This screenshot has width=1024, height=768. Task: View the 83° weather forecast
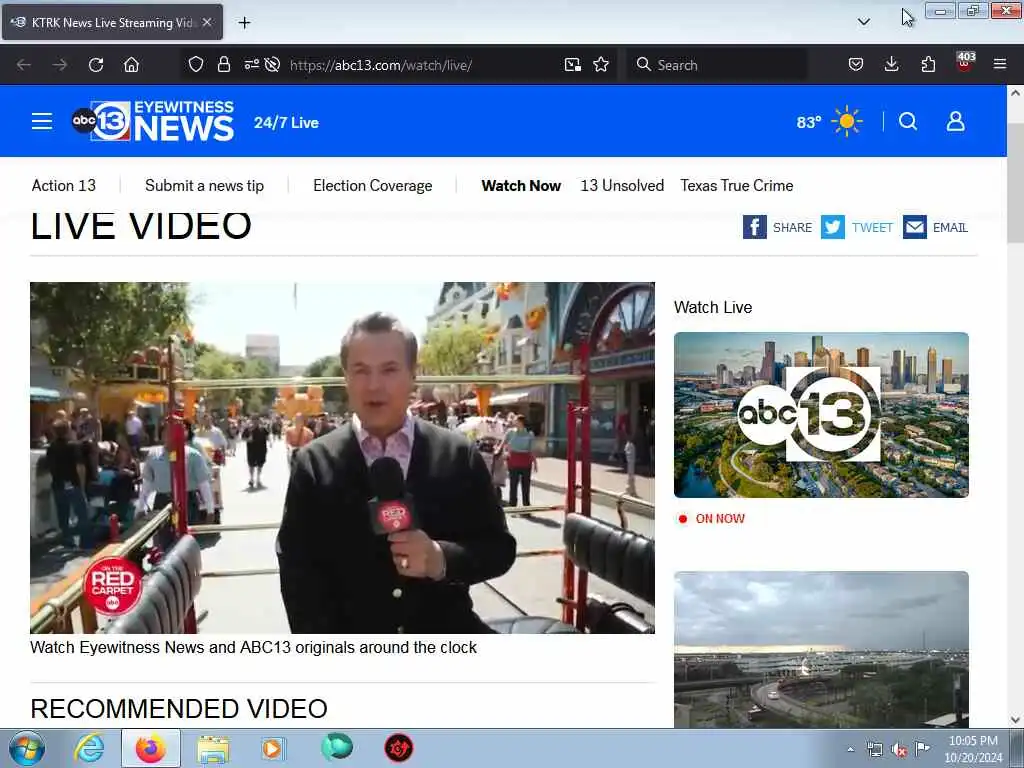(x=808, y=122)
